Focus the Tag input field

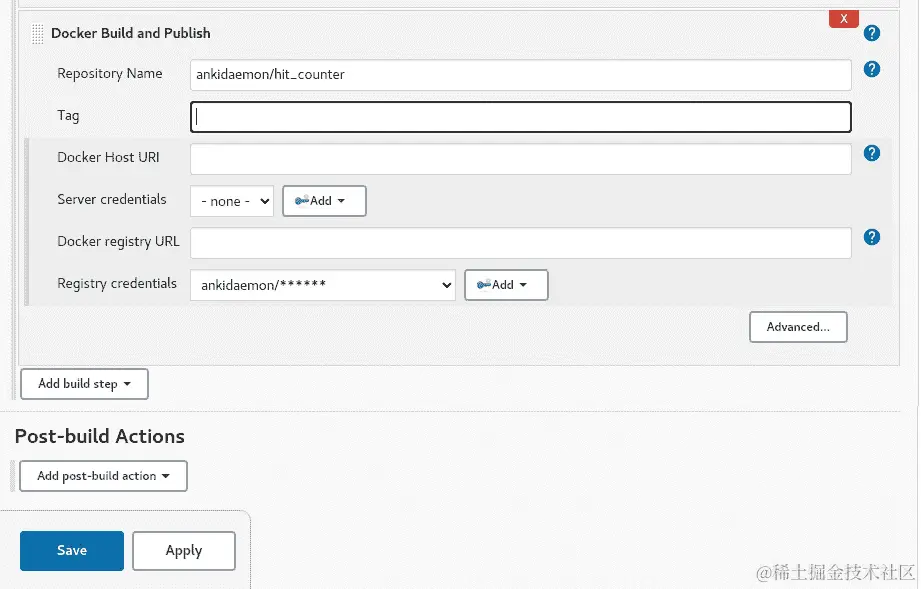[x=520, y=117]
